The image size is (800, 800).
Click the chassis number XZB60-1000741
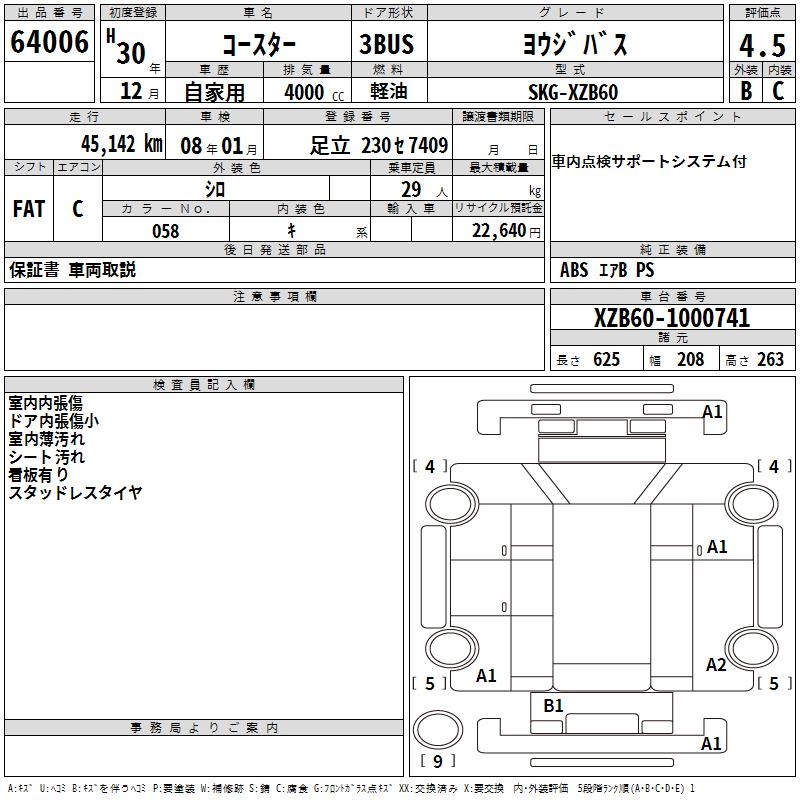[x=671, y=319]
